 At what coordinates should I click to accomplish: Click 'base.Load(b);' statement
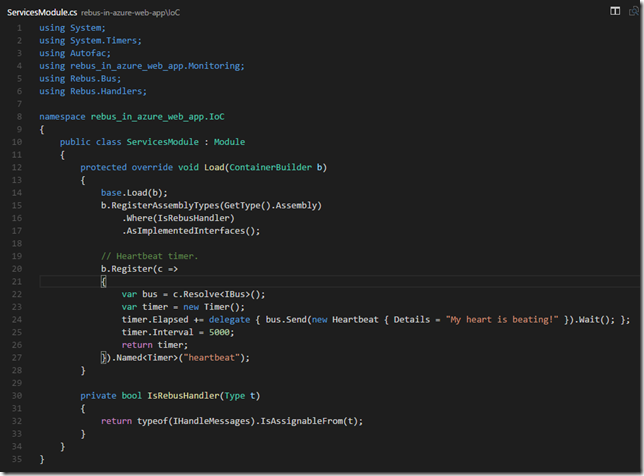pyautogui.click(x=134, y=193)
